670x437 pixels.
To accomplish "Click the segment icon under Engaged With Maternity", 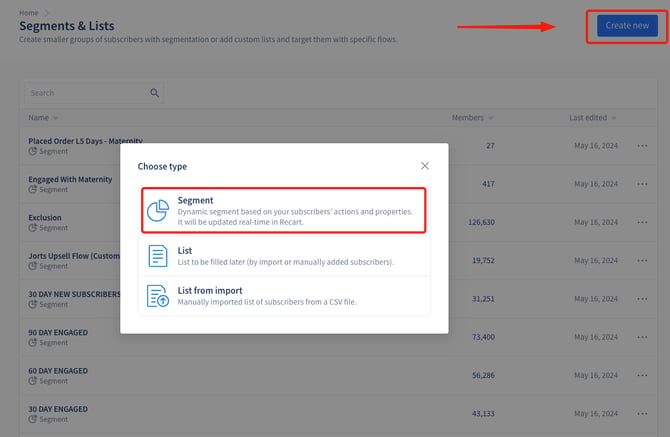I will coord(32,189).
